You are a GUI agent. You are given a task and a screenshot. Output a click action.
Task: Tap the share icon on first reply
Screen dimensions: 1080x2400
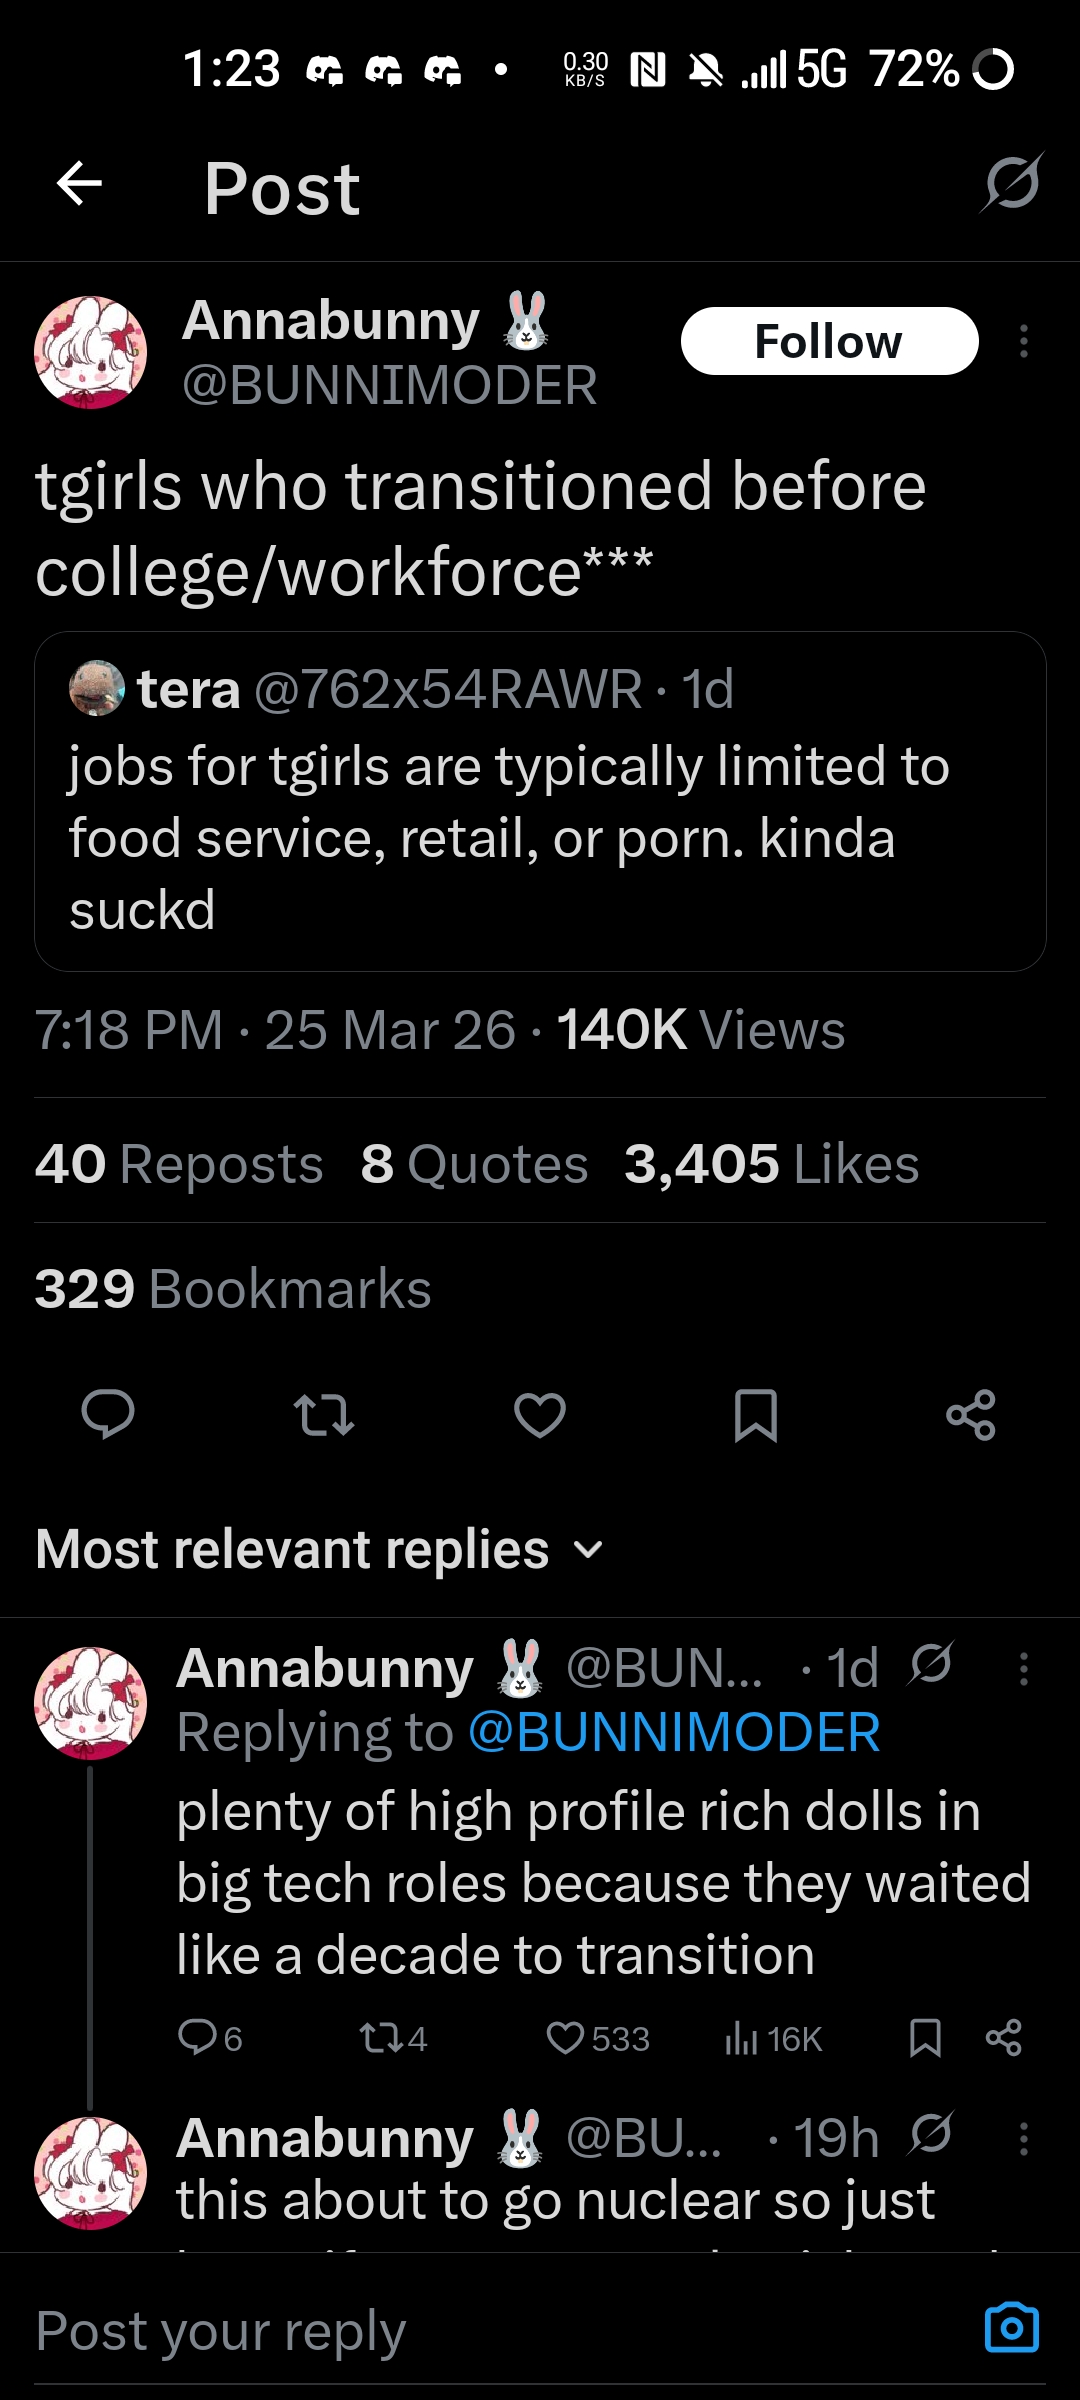(x=1003, y=2038)
